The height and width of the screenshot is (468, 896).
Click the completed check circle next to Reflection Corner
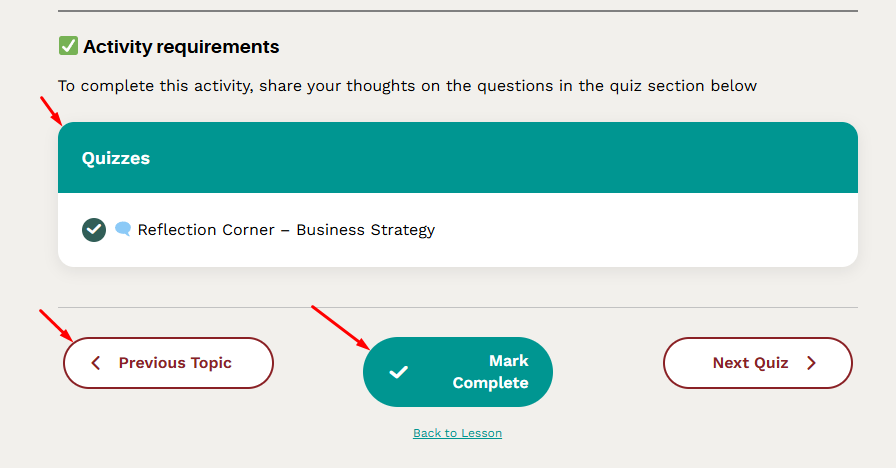coord(94,230)
